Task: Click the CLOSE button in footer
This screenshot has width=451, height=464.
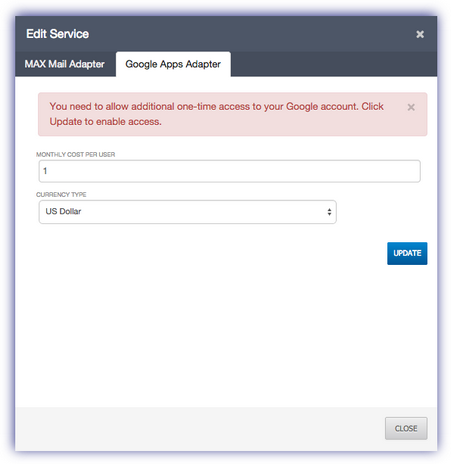Action: [406, 428]
